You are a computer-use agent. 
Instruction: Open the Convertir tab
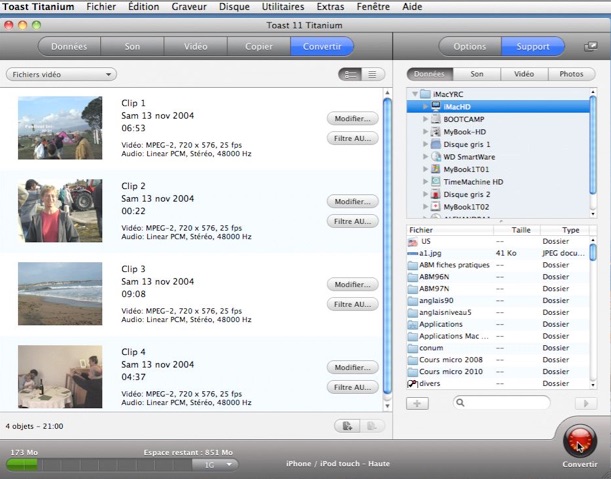click(322, 46)
